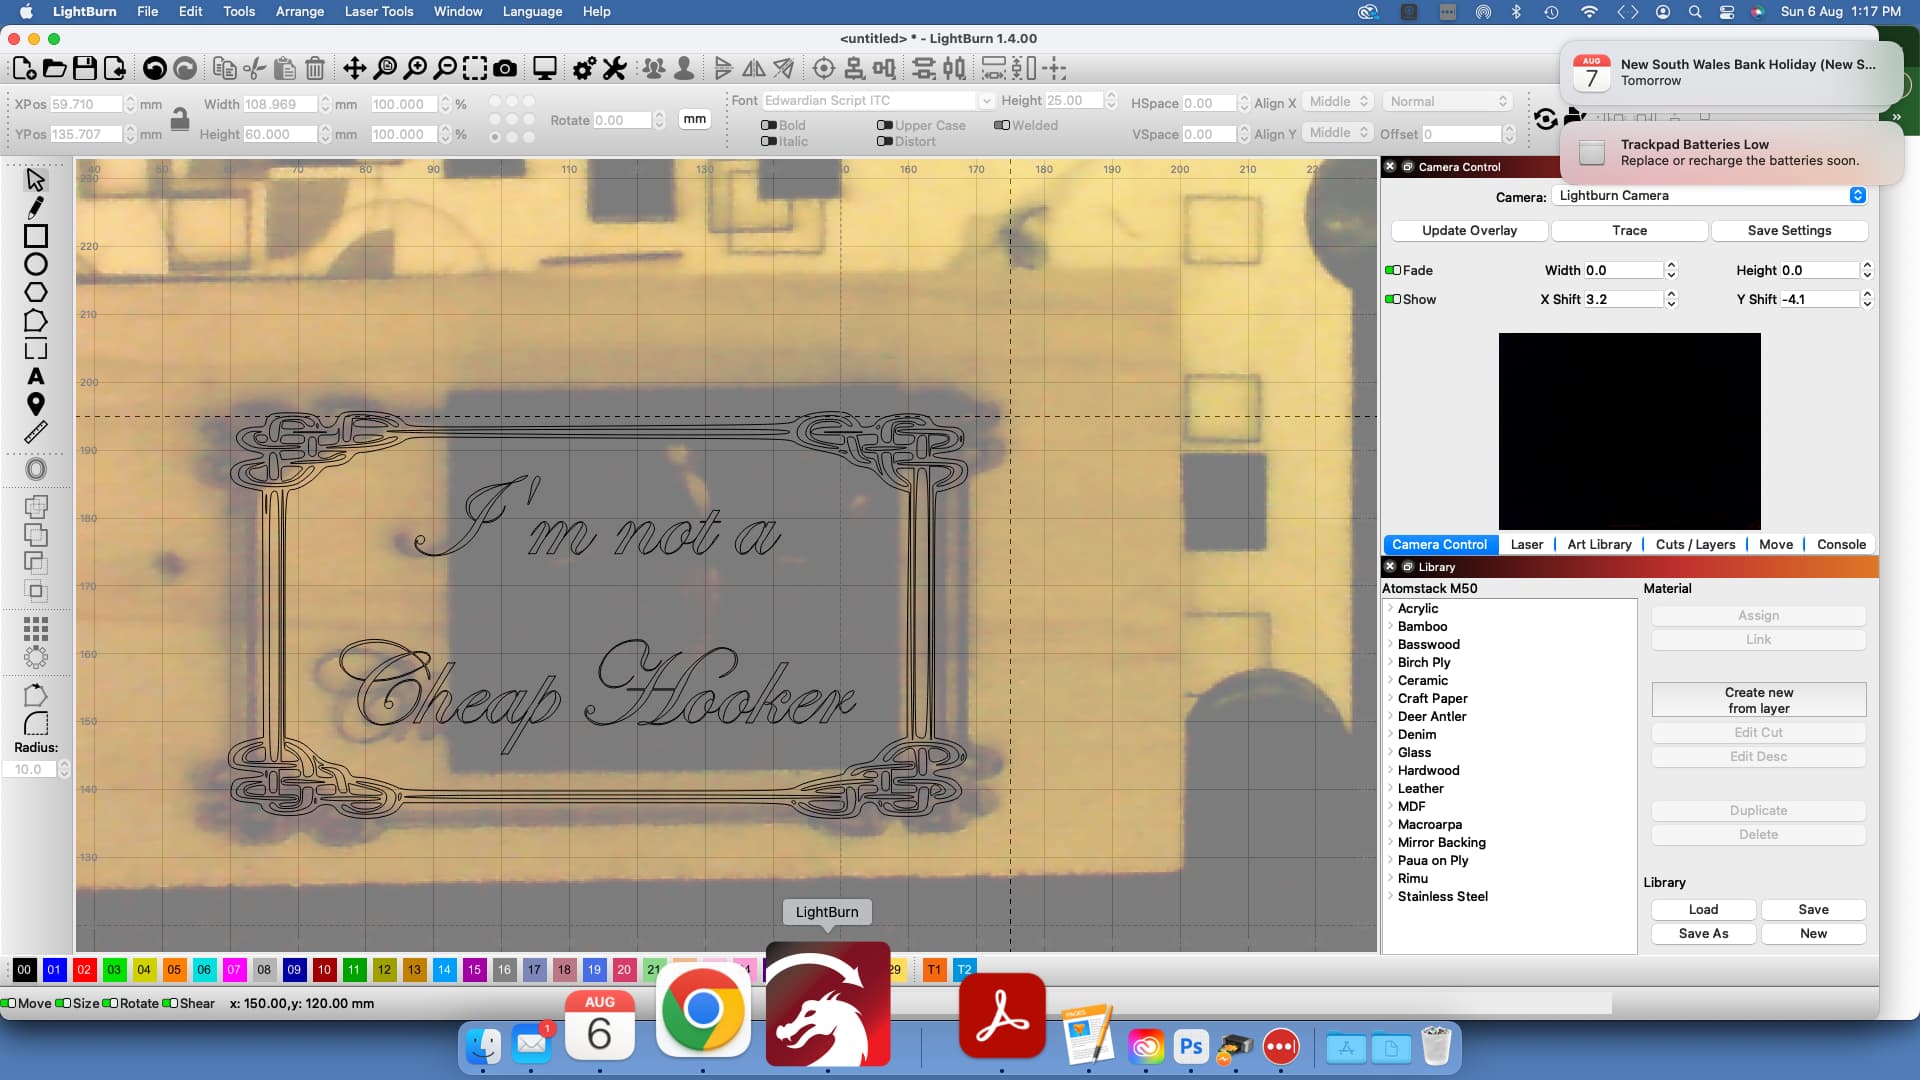Image resolution: width=1920 pixels, height=1080 pixels.
Task: Open the Capture Image camera icon in toolbar
Action: click(x=506, y=68)
